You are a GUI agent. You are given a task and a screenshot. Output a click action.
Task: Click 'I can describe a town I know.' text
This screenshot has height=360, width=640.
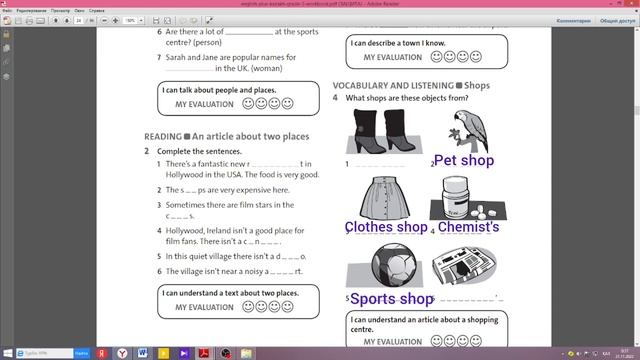point(398,43)
